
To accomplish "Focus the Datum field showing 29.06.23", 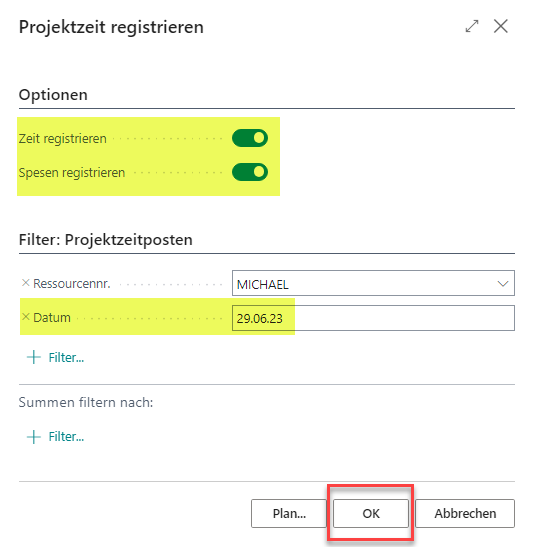I will click(x=373, y=318).
